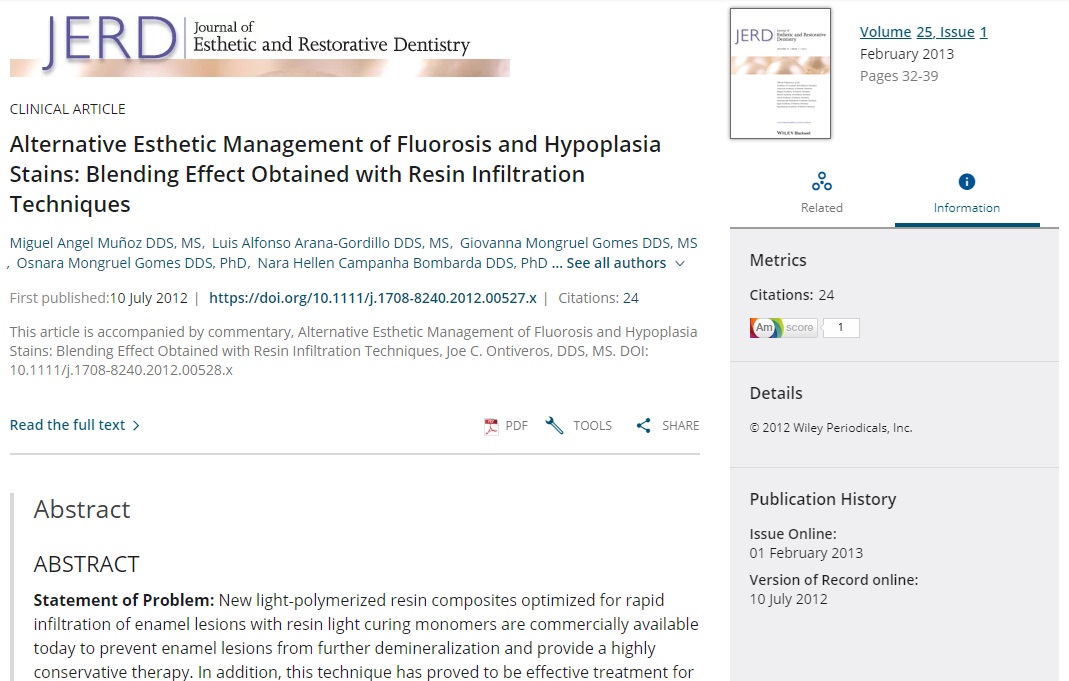
Task: Click the PDF icon
Action: [x=491, y=426]
